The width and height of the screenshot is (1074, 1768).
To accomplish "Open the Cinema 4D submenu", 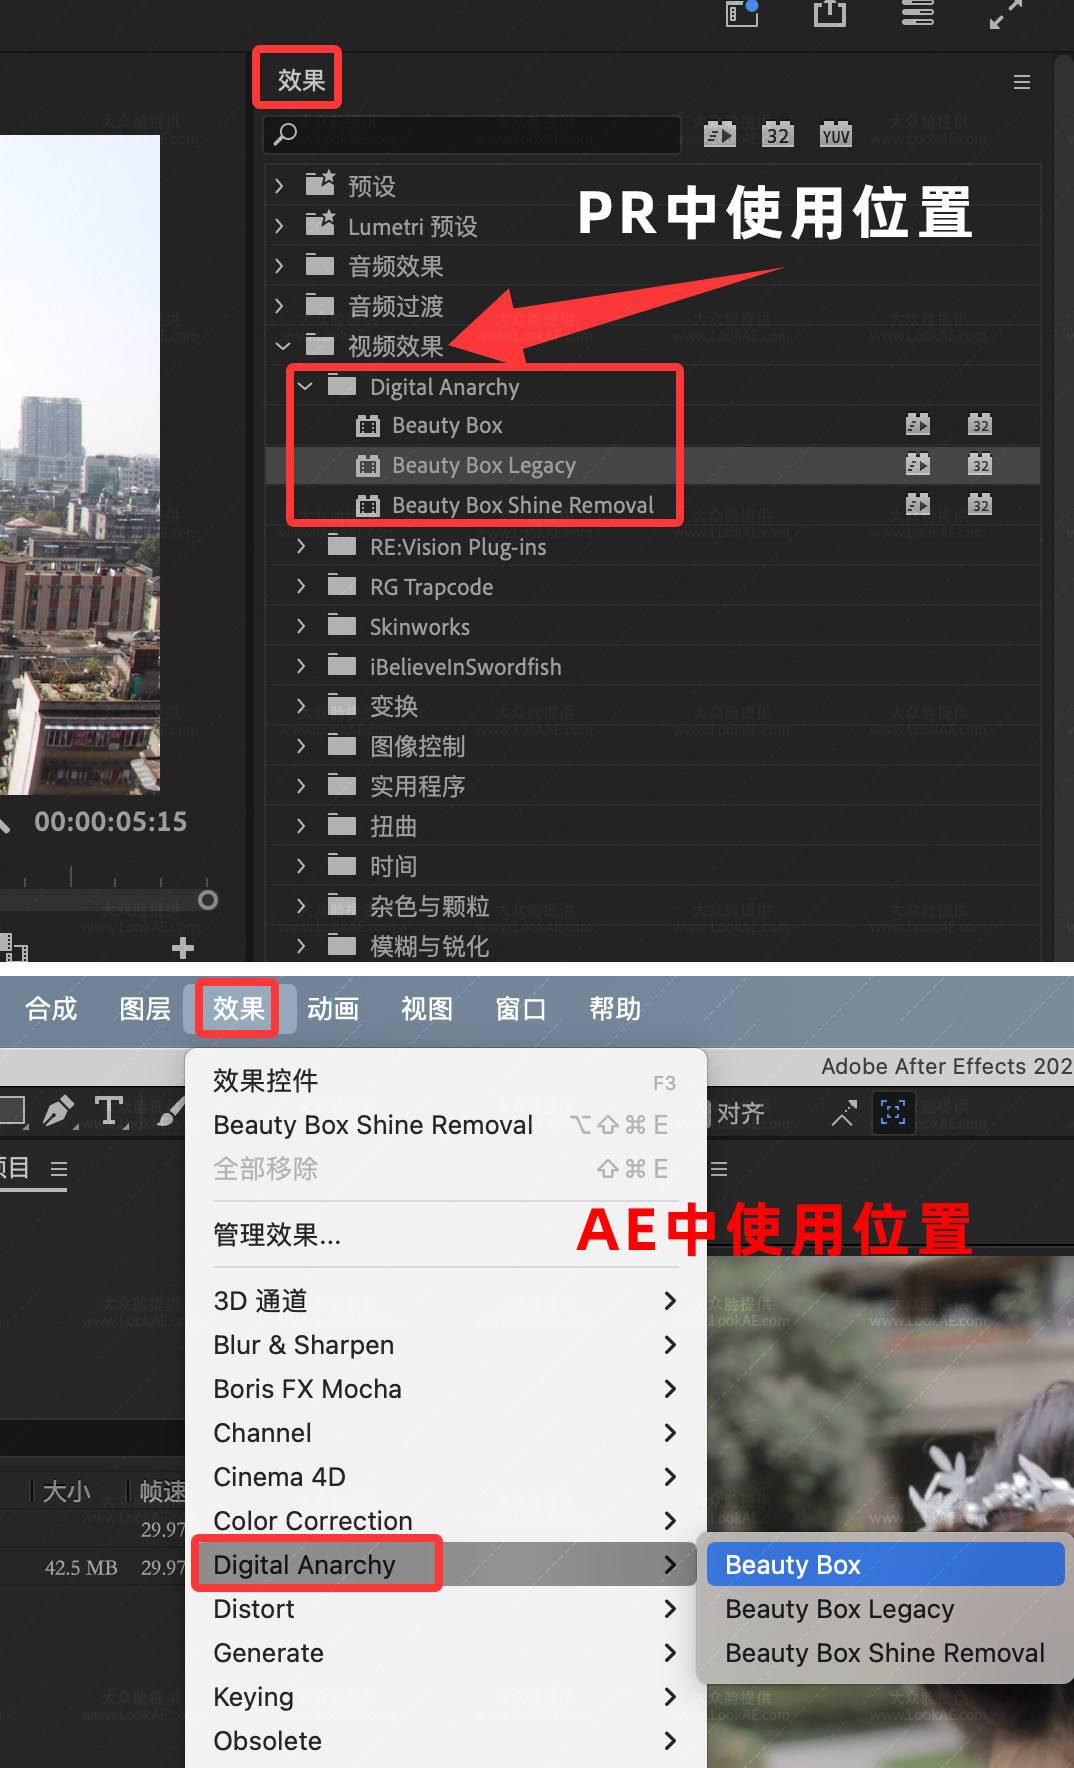I will tap(446, 1477).
